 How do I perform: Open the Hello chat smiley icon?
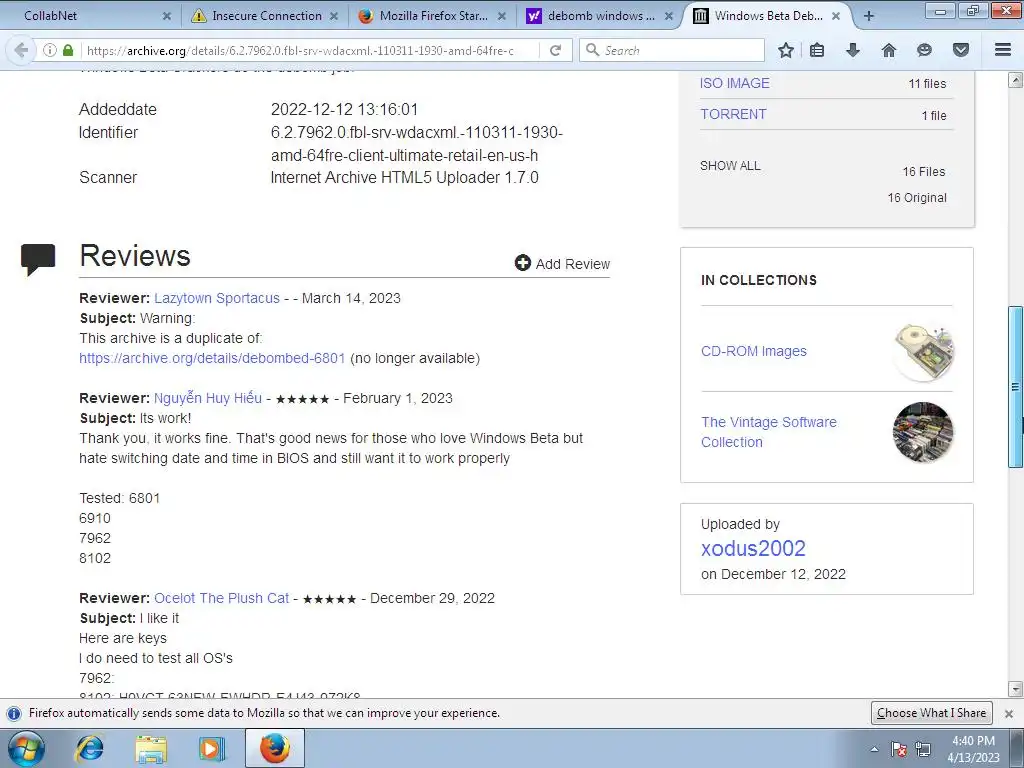(924, 50)
